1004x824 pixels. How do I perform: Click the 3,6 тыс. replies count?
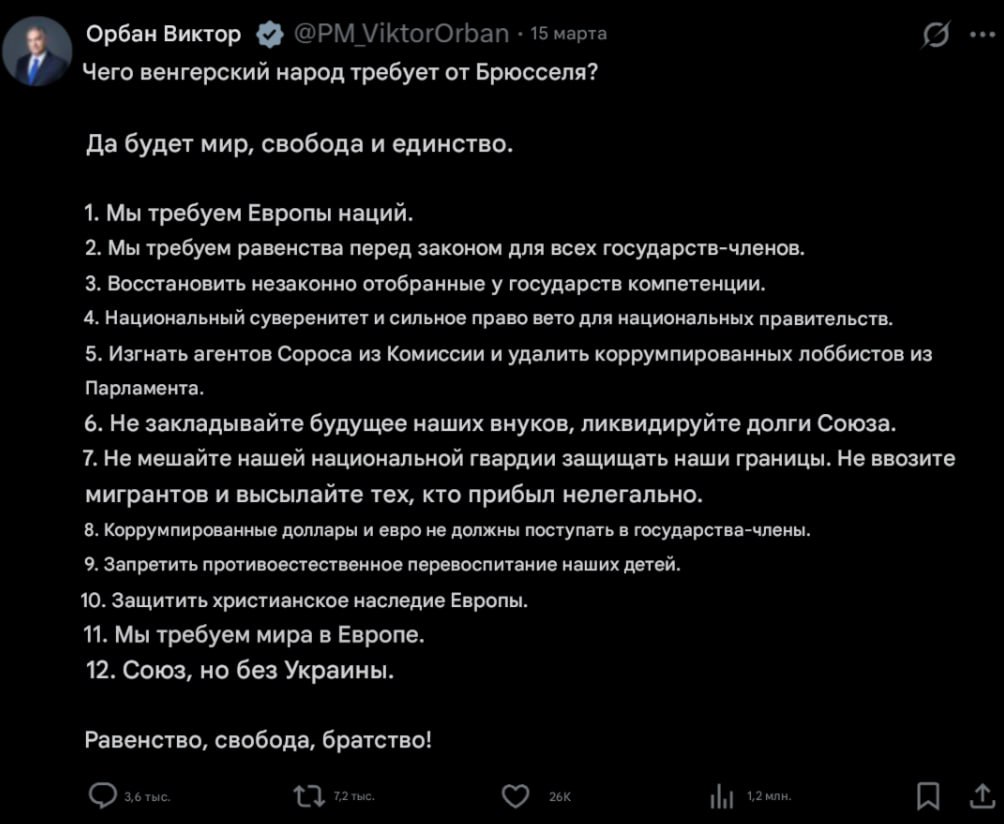(x=146, y=797)
